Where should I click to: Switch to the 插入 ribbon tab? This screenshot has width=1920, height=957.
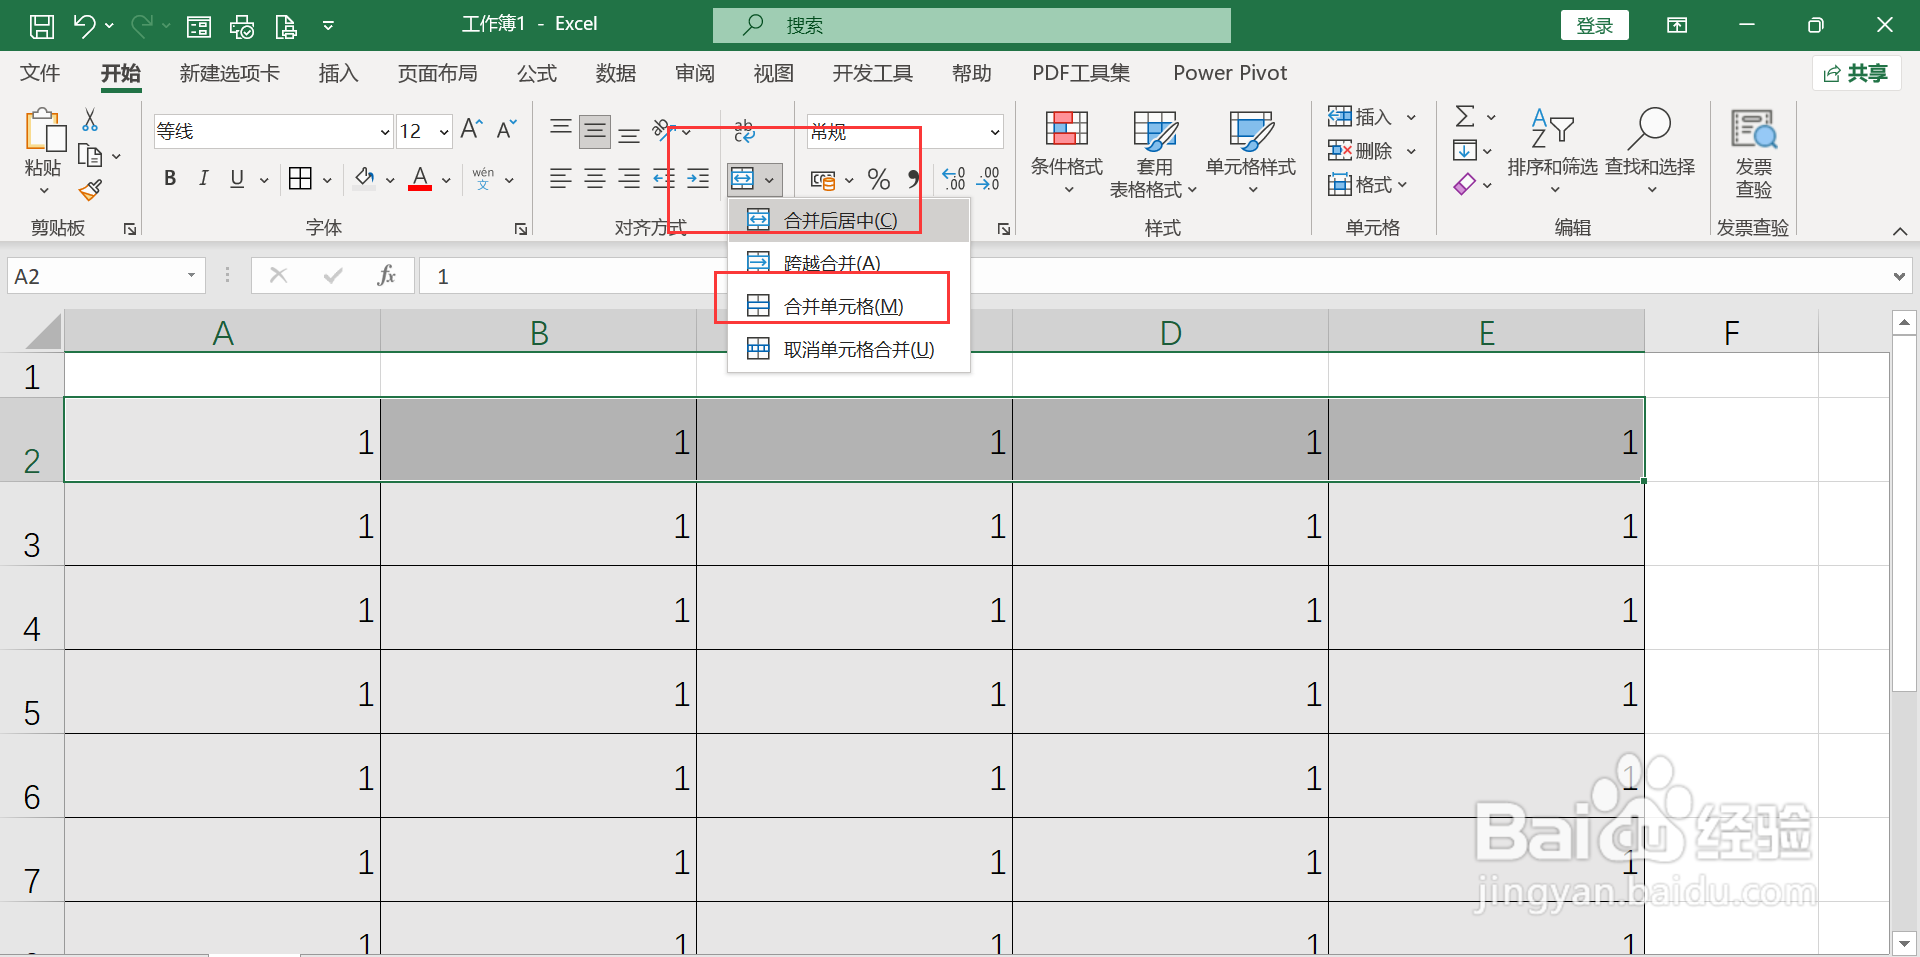(338, 73)
